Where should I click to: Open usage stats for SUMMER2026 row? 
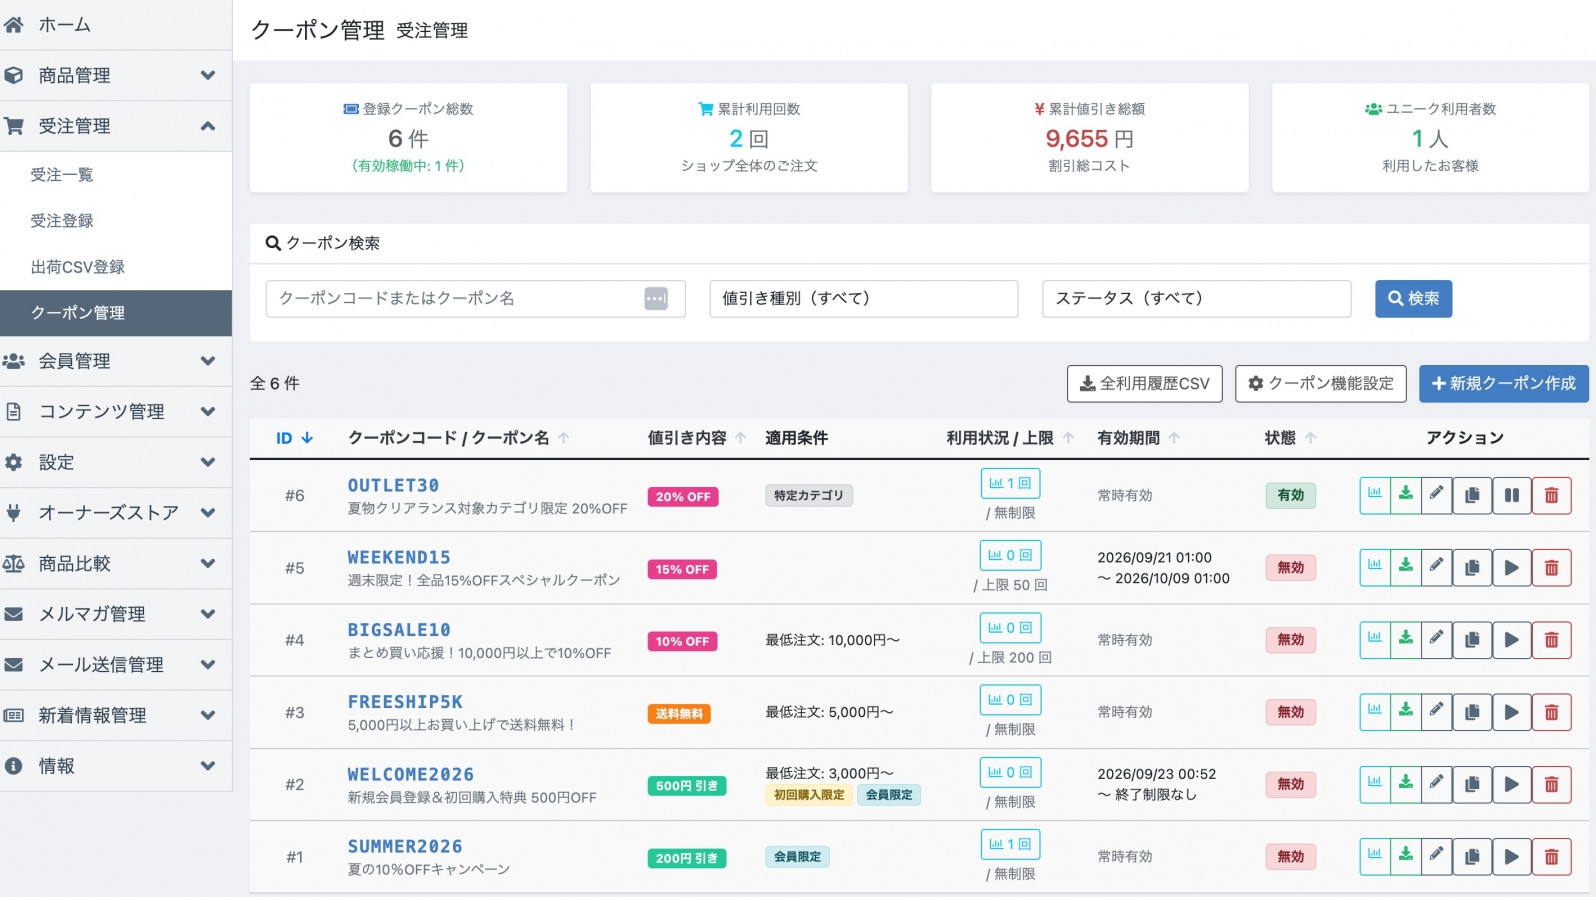pyautogui.click(x=1375, y=856)
